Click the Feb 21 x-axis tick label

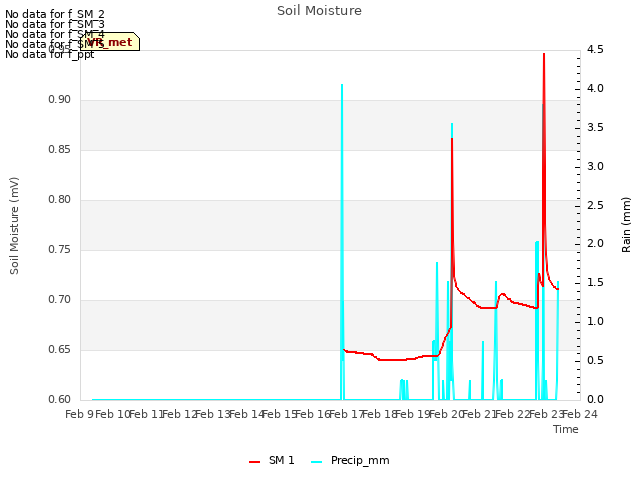point(480,414)
